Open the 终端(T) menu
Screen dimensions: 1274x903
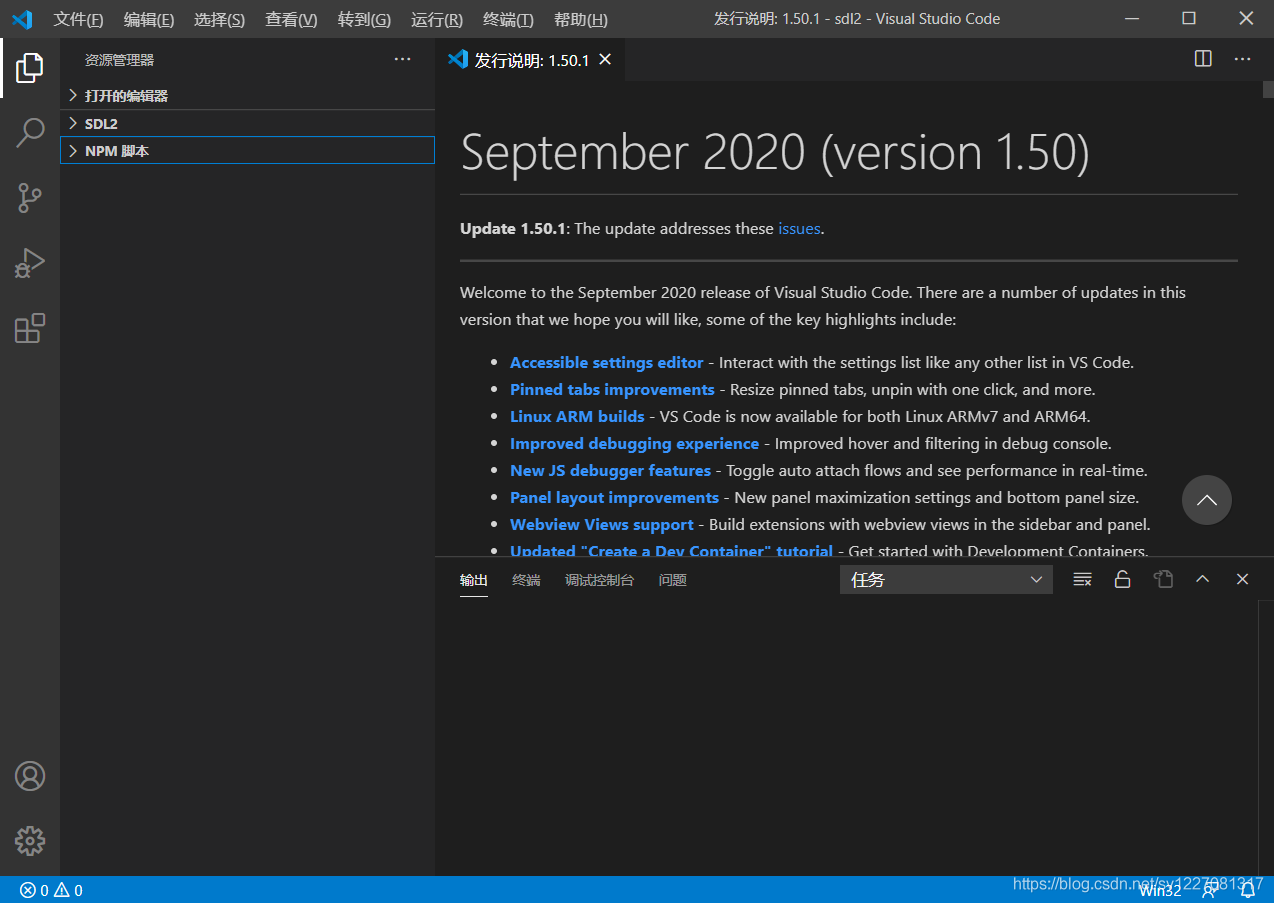click(508, 19)
